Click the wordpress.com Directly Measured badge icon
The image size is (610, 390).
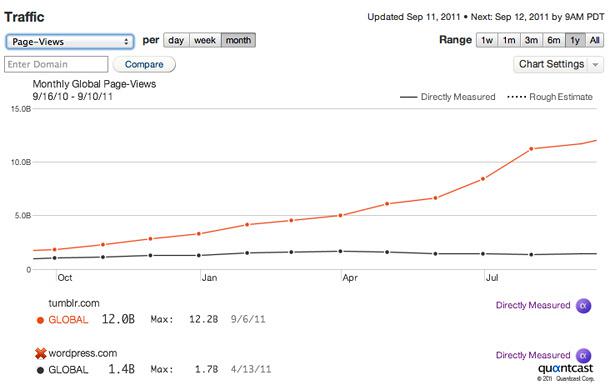click(583, 355)
